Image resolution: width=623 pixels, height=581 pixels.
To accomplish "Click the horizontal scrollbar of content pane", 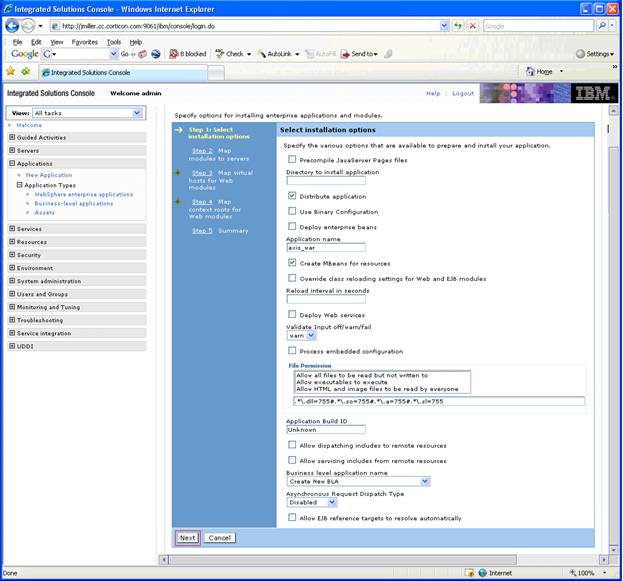I will (x=343, y=560).
